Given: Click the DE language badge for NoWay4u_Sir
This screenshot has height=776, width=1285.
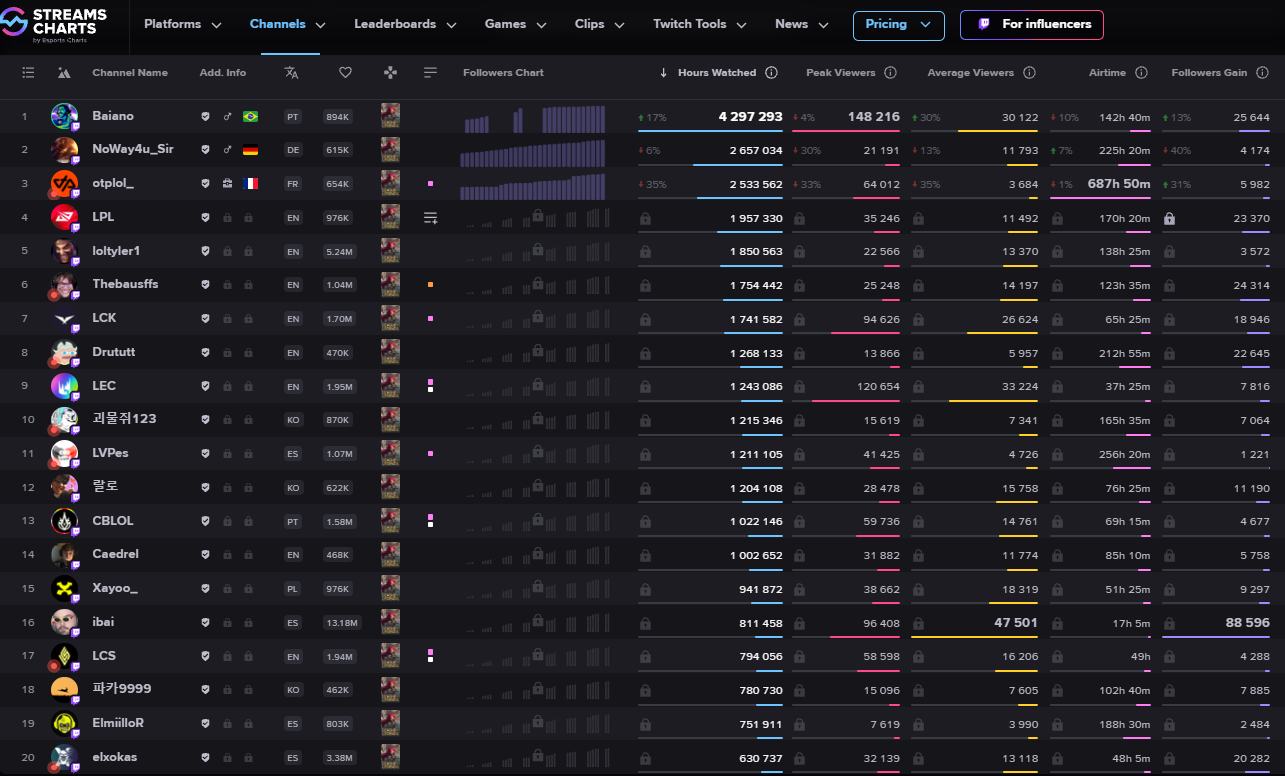Looking at the screenshot, I should click(x=293, y=150).
